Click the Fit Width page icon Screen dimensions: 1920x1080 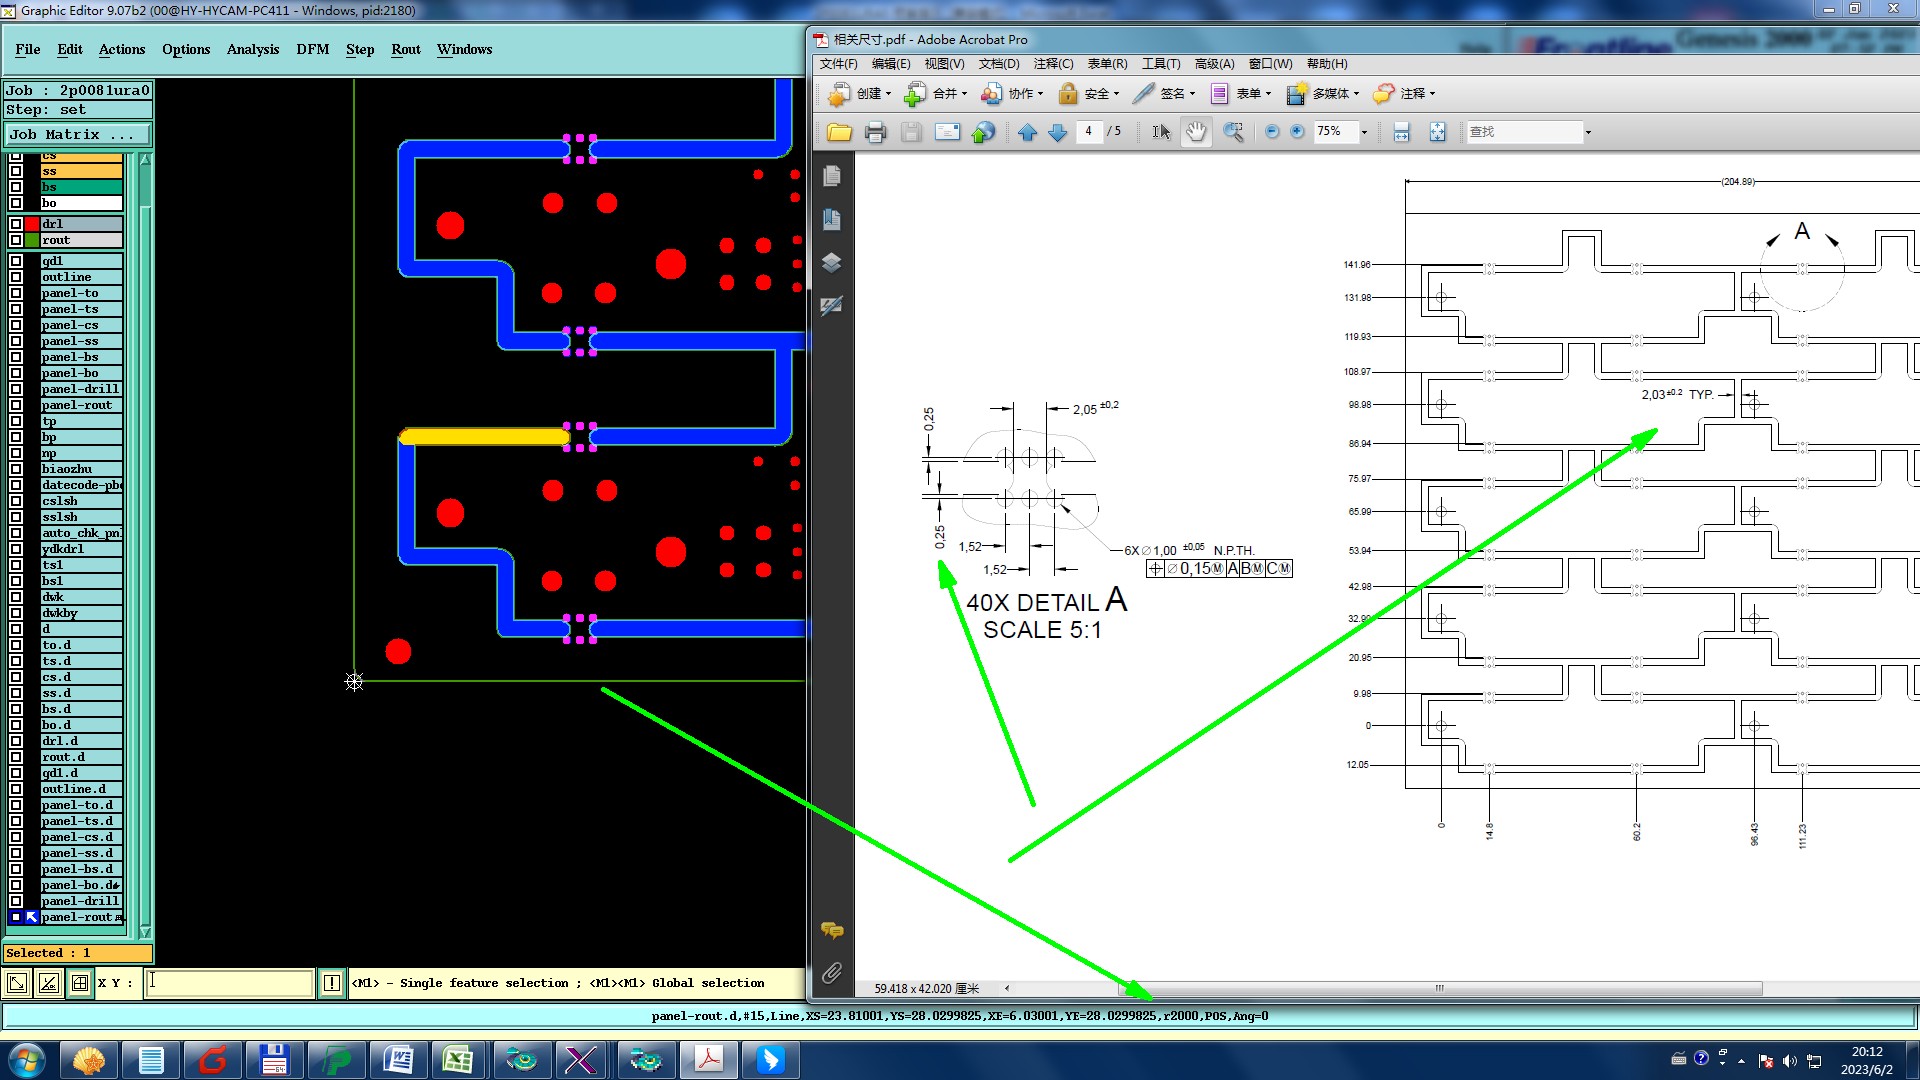click(1401, 132)
